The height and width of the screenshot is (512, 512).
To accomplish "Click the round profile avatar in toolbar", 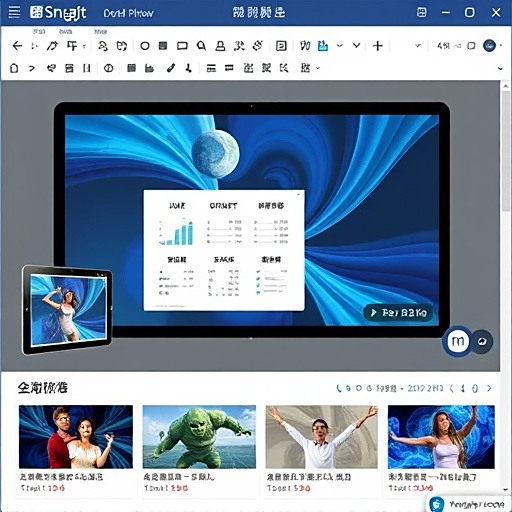I will point(489,45).
